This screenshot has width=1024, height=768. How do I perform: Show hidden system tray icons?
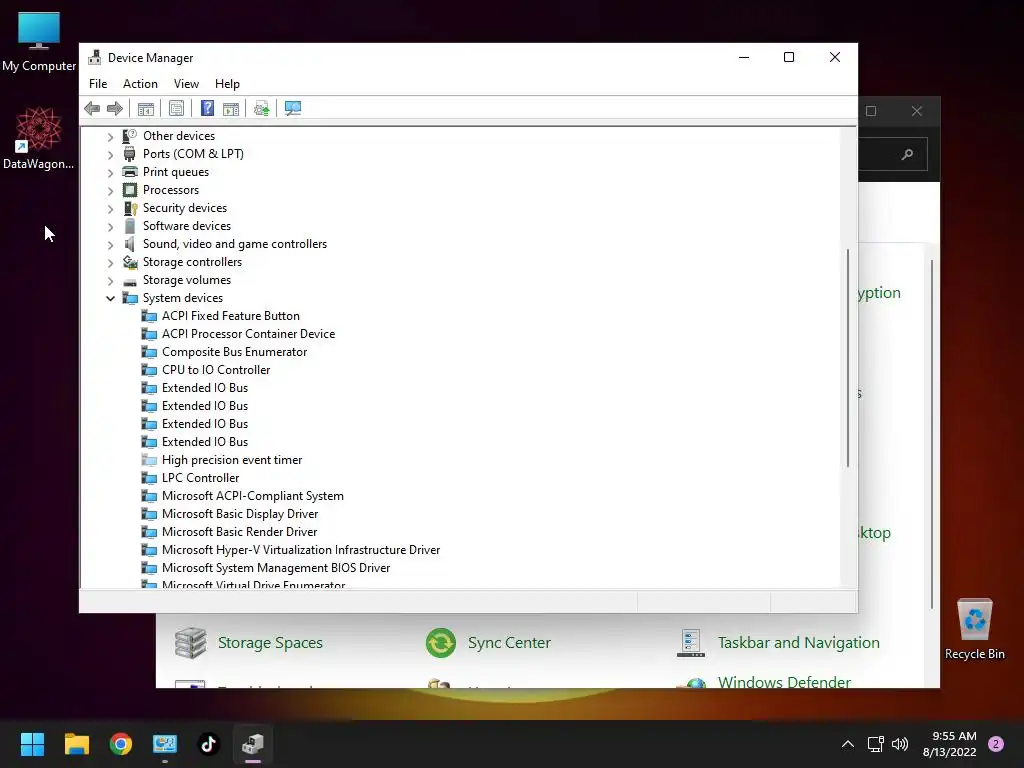pos(848,744)
